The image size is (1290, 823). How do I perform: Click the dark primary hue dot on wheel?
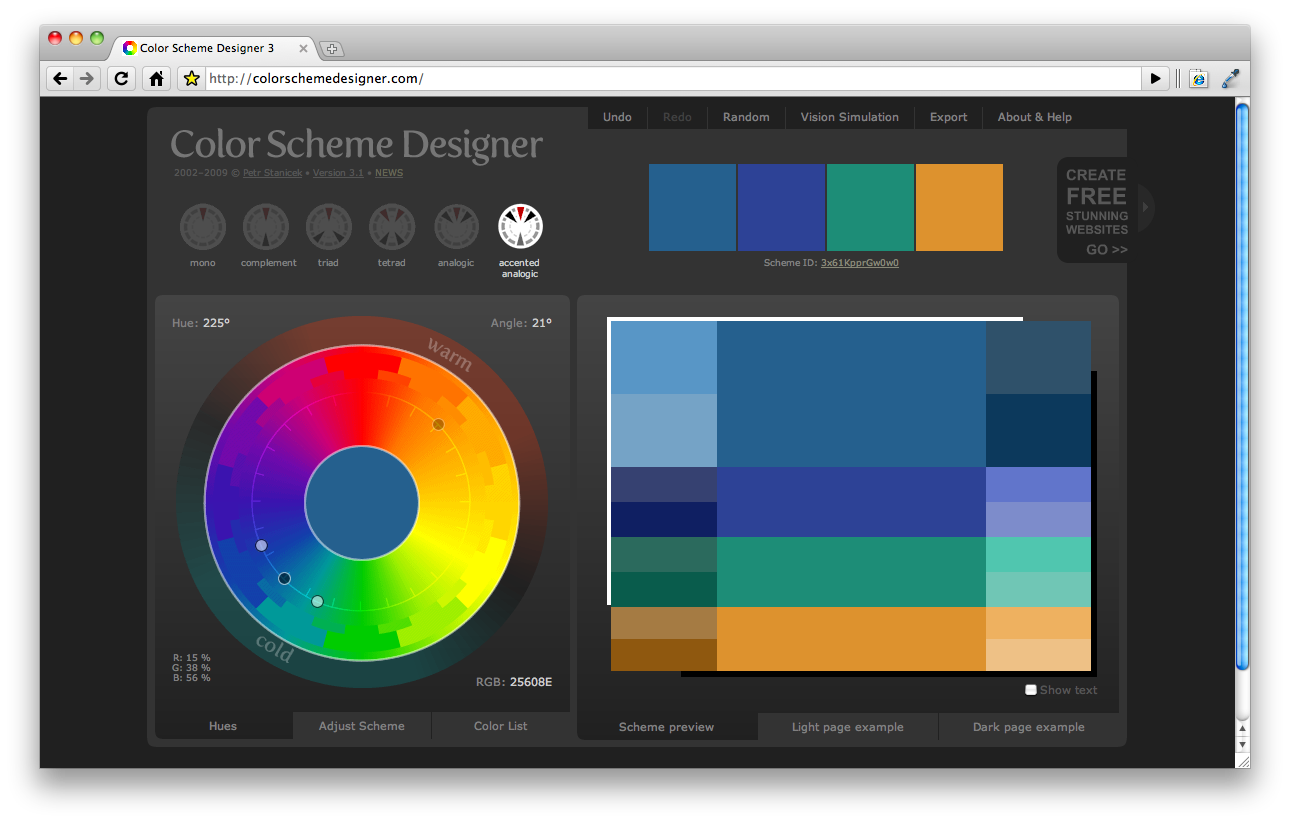point(284,579)
